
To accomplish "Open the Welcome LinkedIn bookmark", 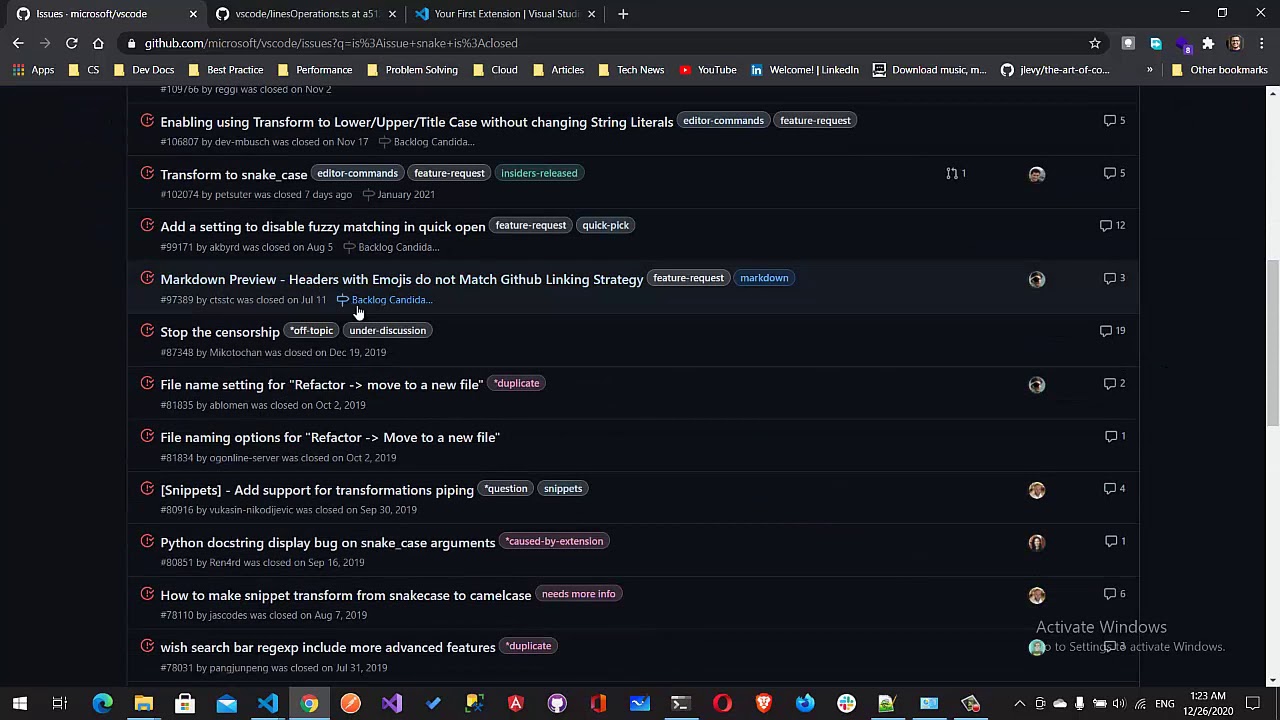I will tap(803, 70).
